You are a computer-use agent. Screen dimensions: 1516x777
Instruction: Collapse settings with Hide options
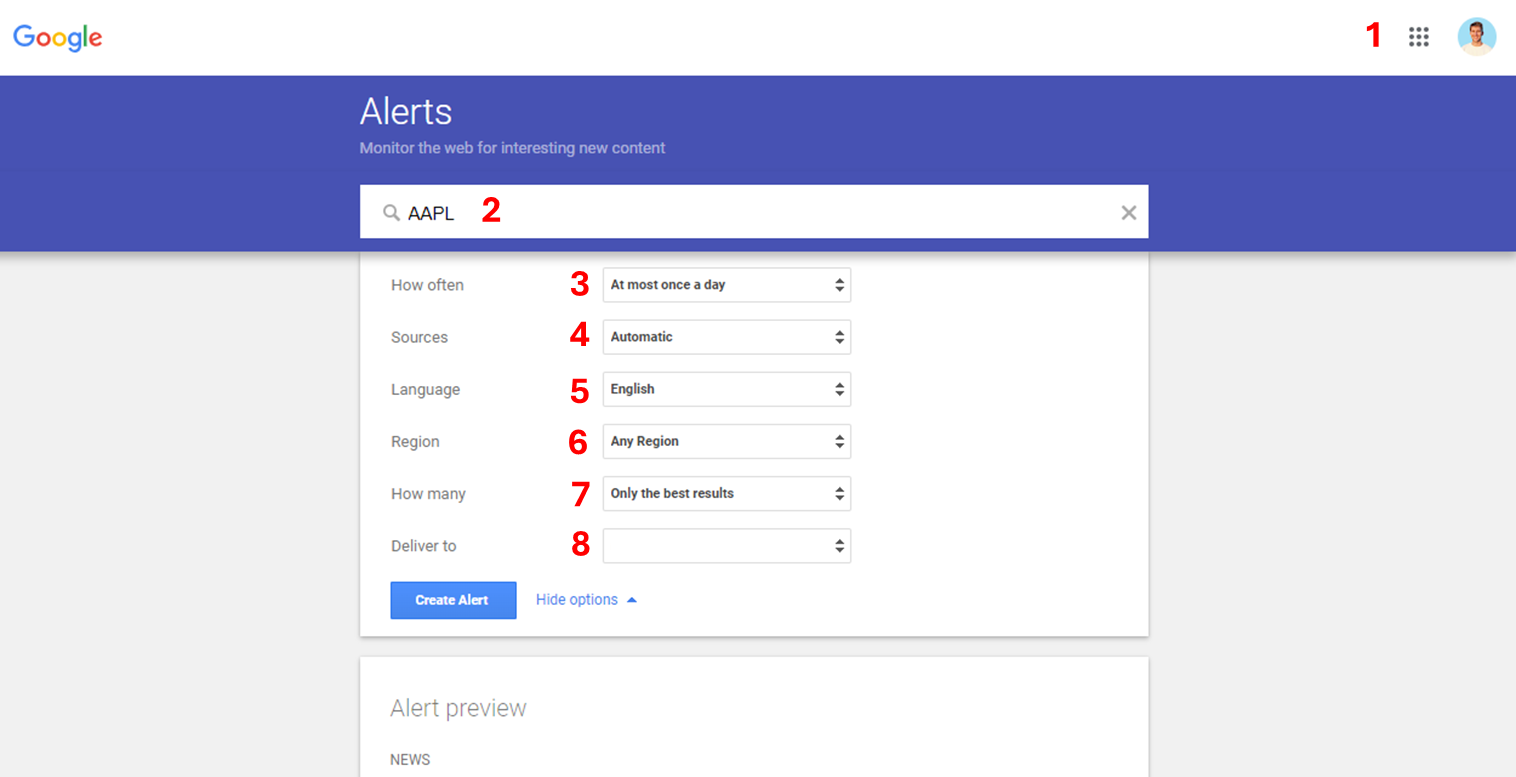(x=586, y=600)
